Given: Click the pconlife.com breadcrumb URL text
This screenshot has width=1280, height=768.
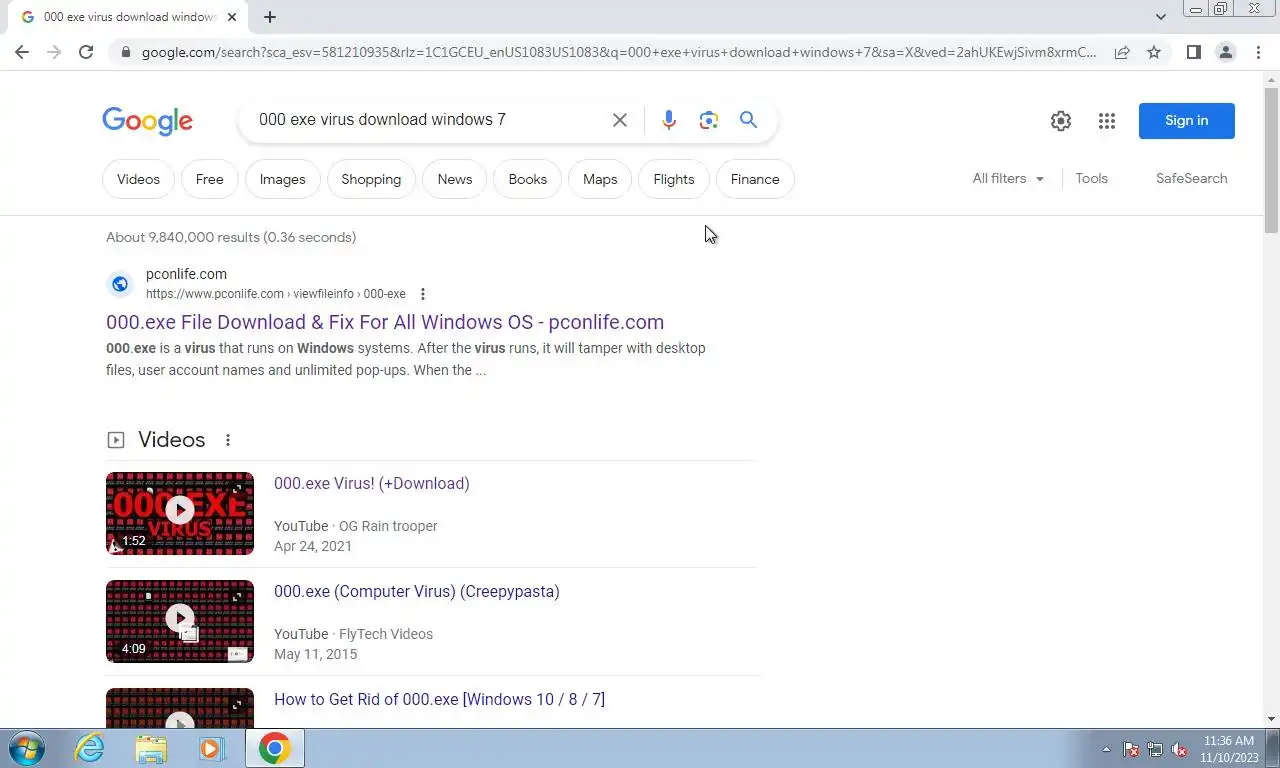Looking at the screenshot, I should 276,294.
